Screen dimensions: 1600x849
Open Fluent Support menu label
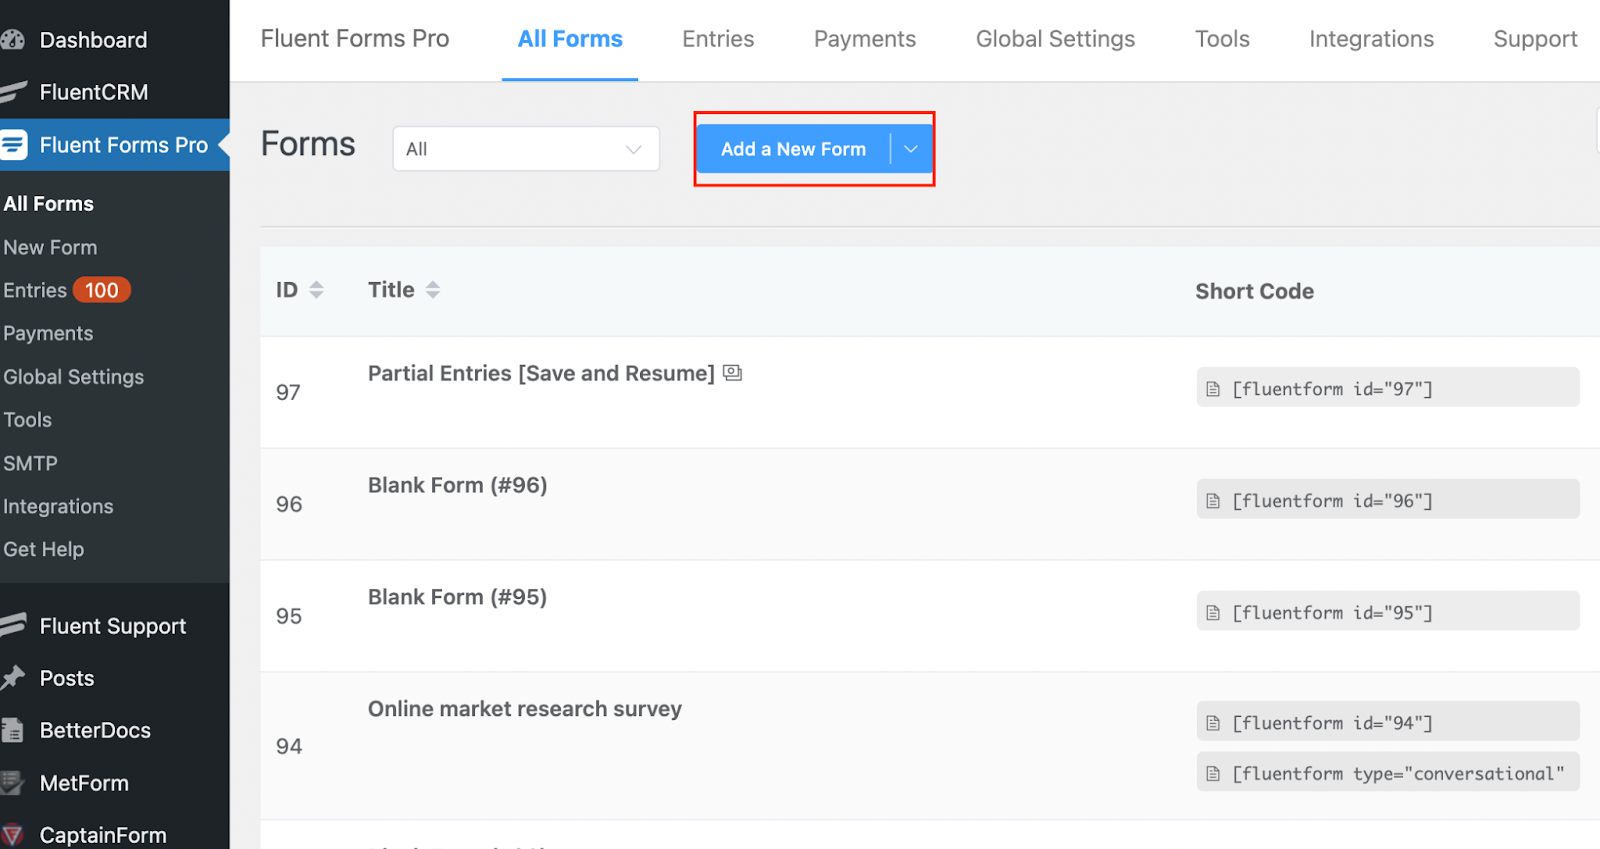[113, 626]
